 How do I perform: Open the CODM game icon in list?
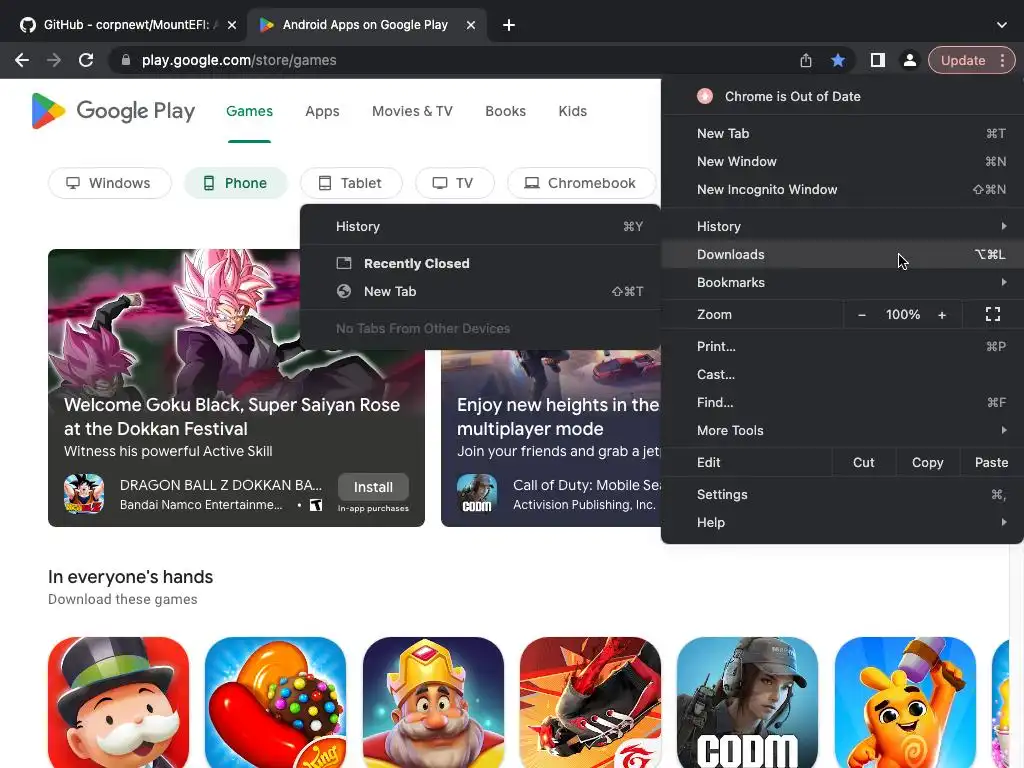(x=747, y=703)
